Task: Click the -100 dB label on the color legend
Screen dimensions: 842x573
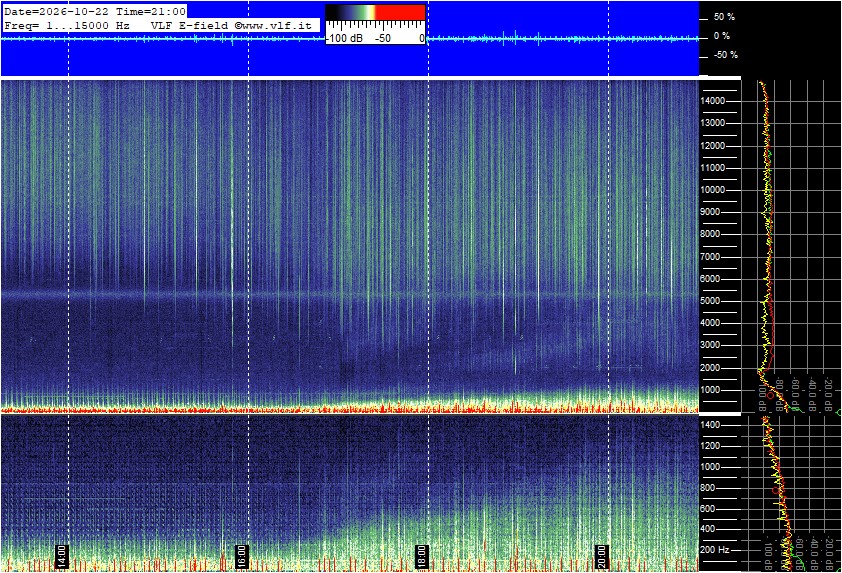Action: pyautogui.click(x=344, y=38)
